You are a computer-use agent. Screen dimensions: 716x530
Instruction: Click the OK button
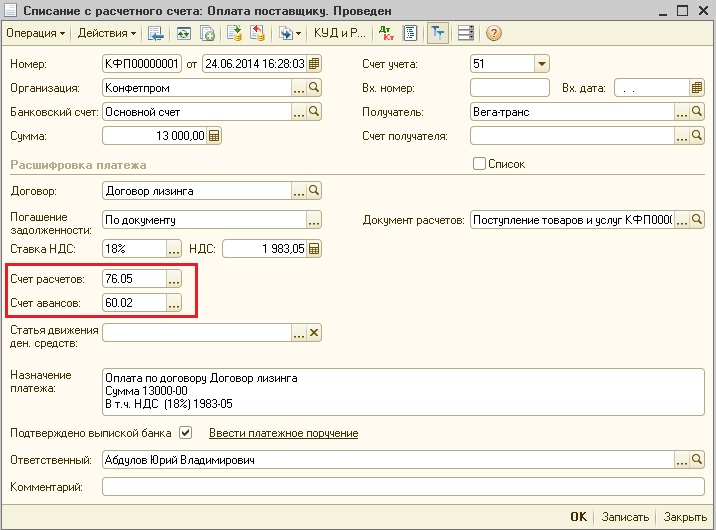[578, 517]
